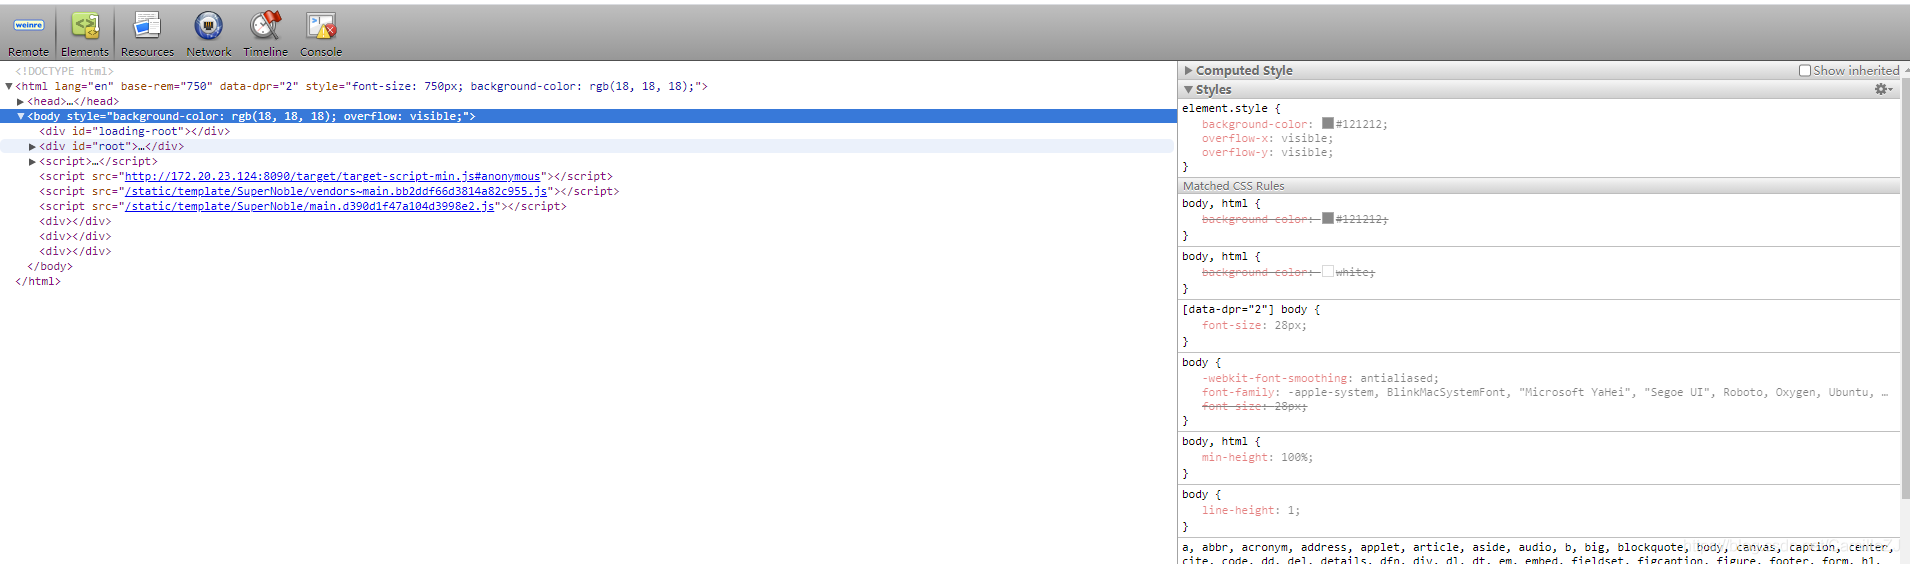1910x564 pixels.
Task: Click the line-height 1 property
Action: point(1251,510)
